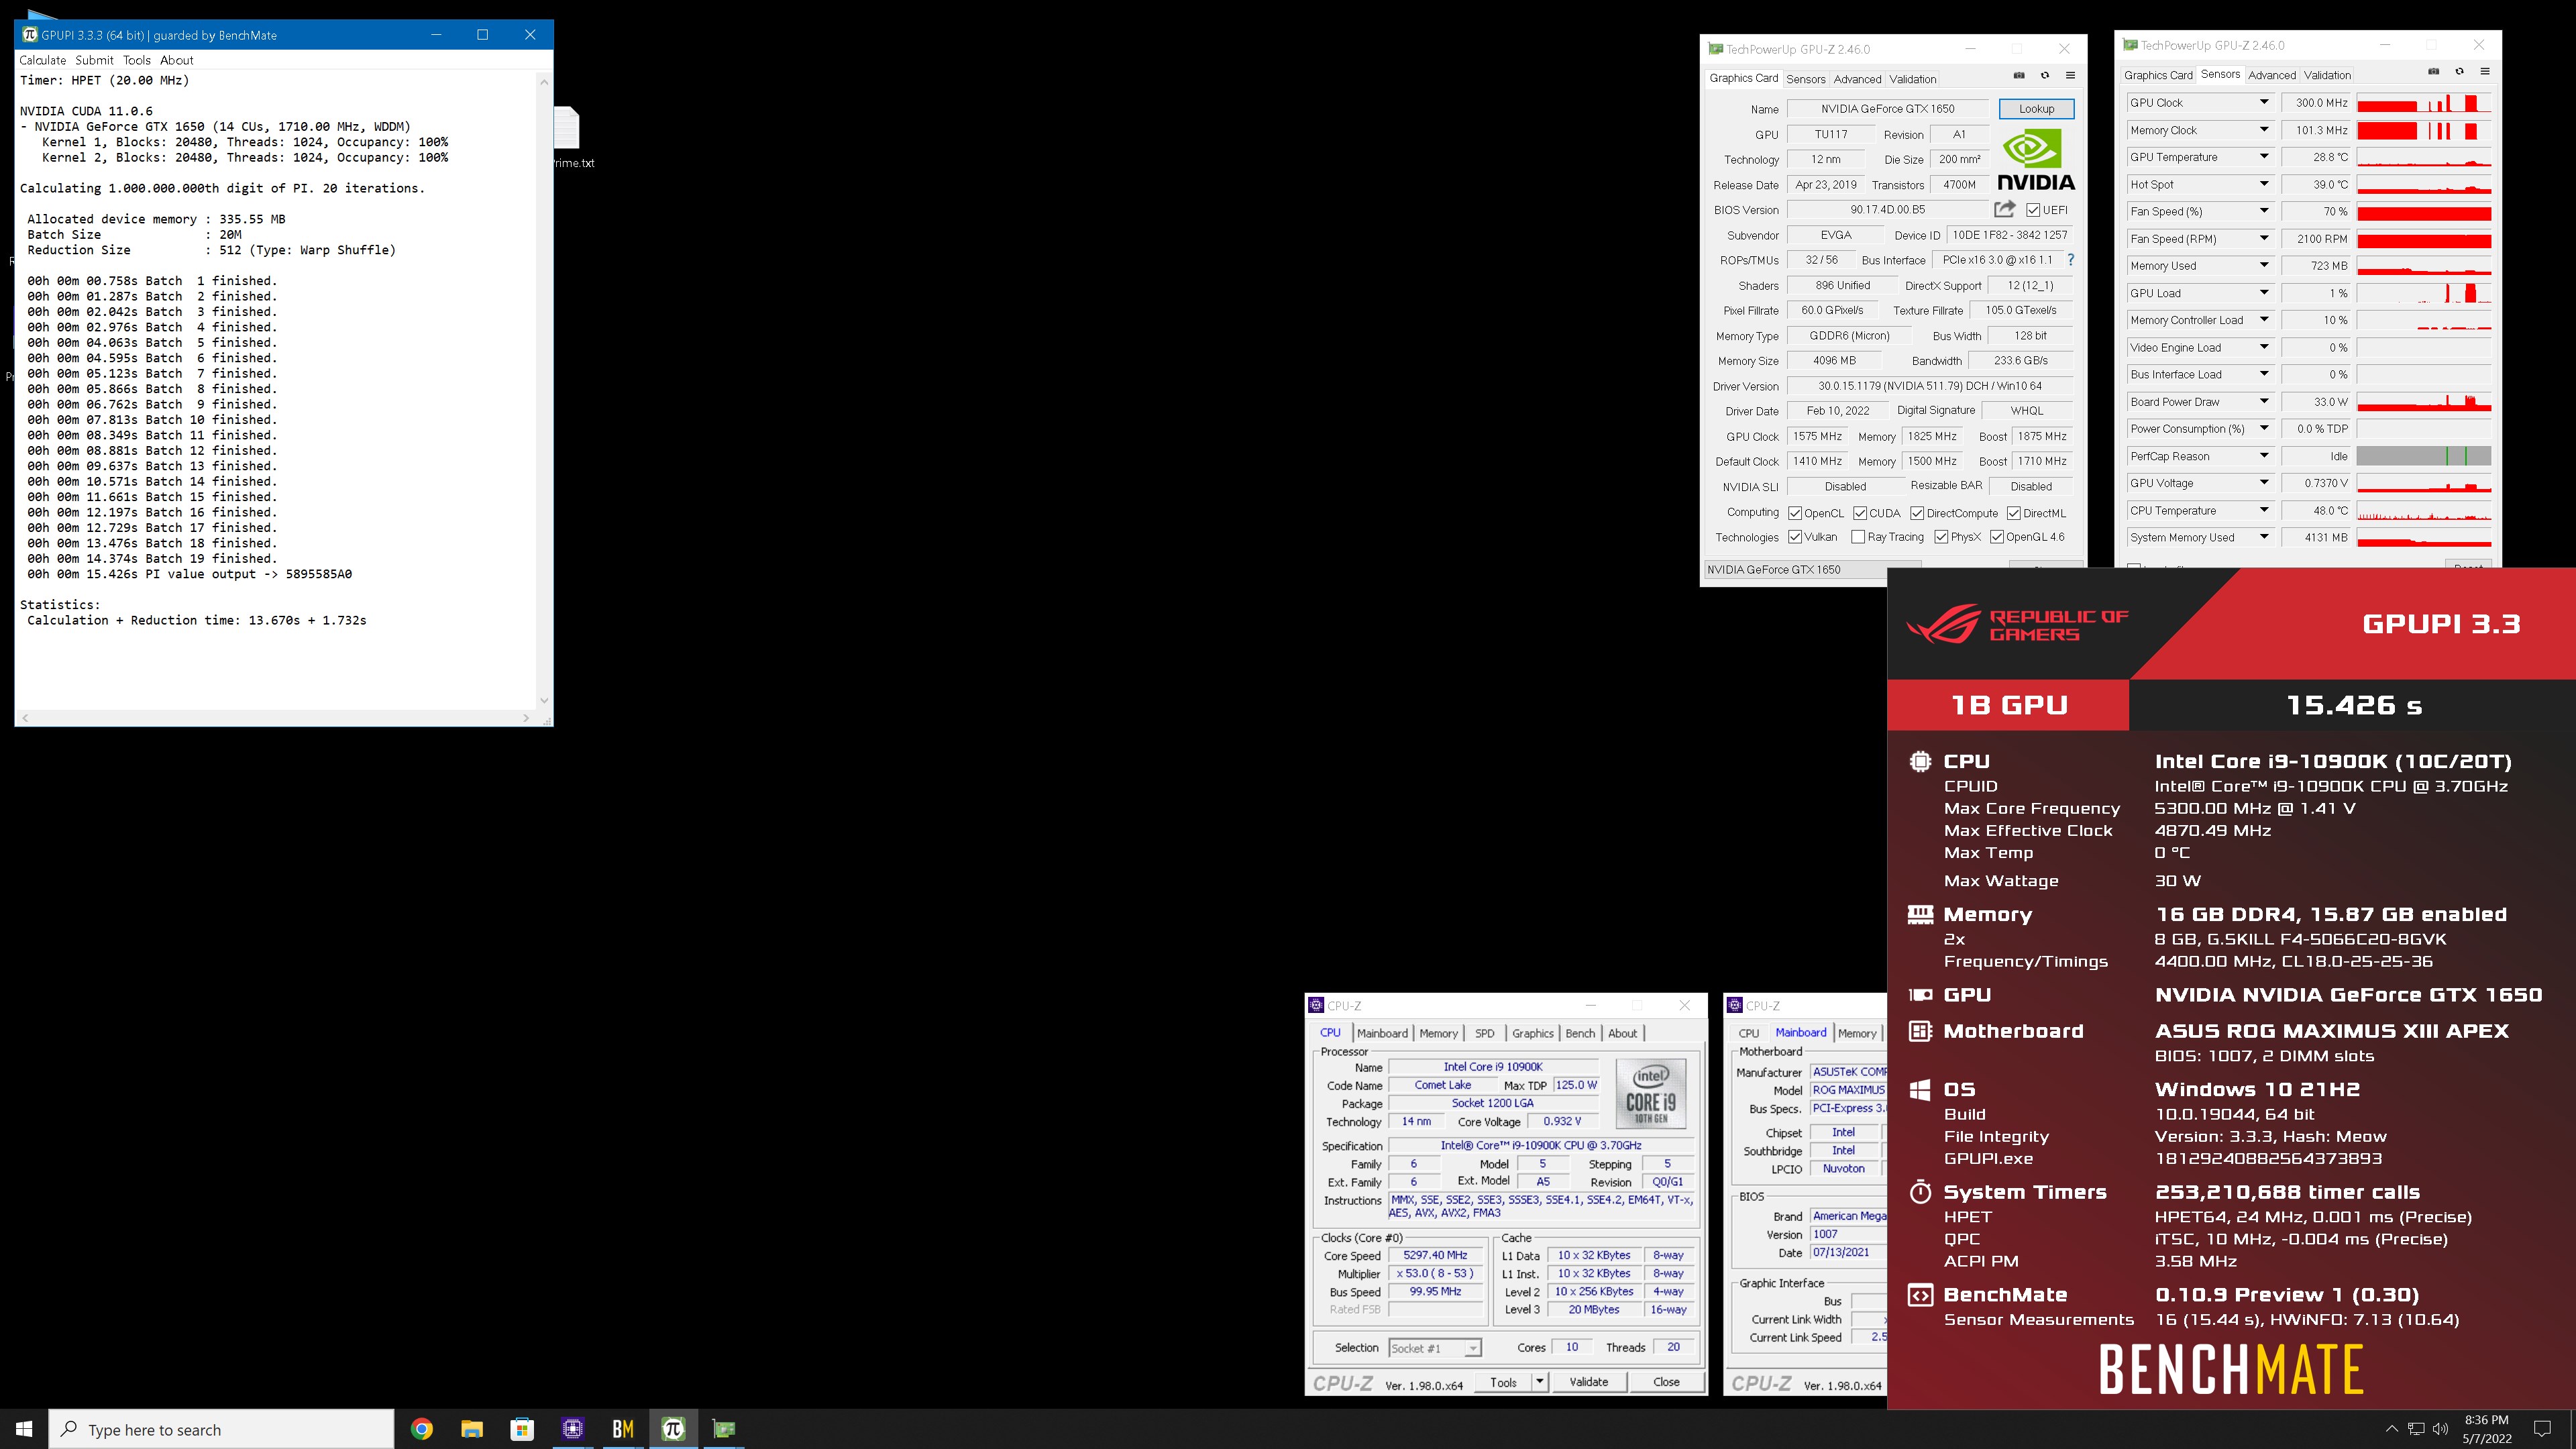This screenshot has width=2576, height=1449.
Task: Click the volume speaker tray icon
Action: click(2441, 1429)
